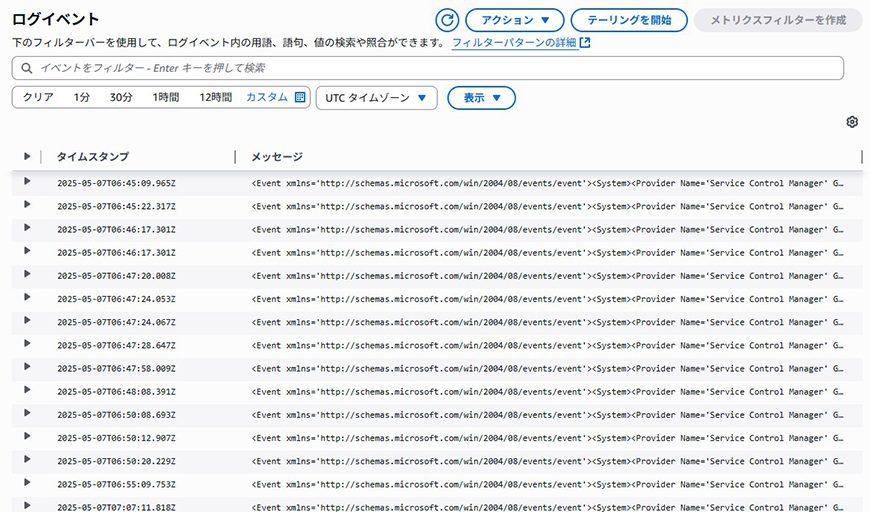Expand all rows using header triangle
The height and width of the screenshot is (516, 870).
(27, 156)
